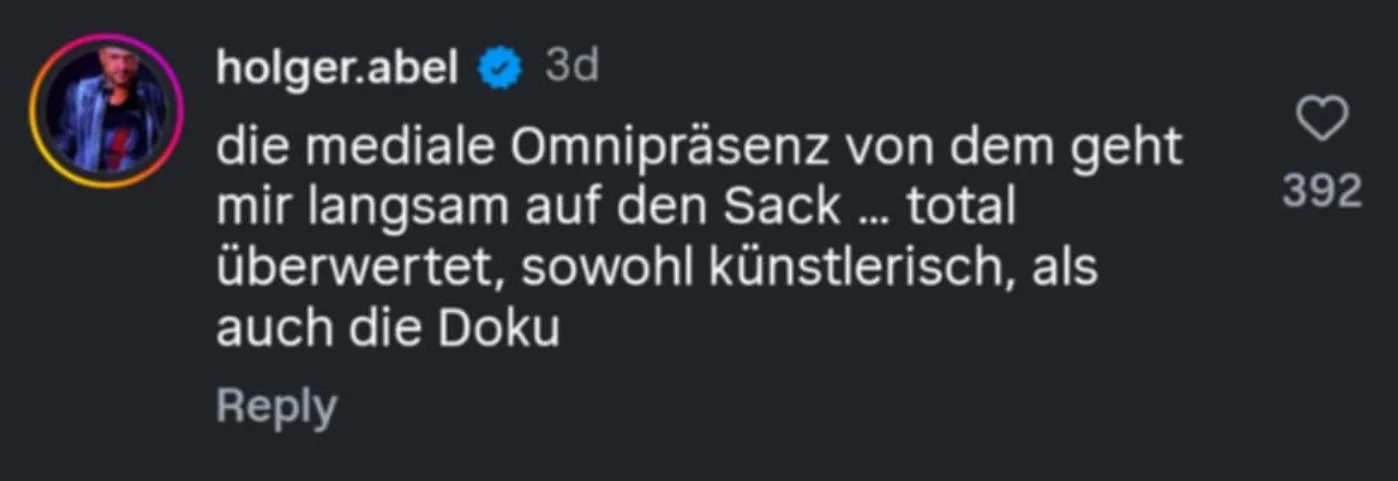Click the Reply button
Screen dimensions: 1398x481
[x=276, y=408]
